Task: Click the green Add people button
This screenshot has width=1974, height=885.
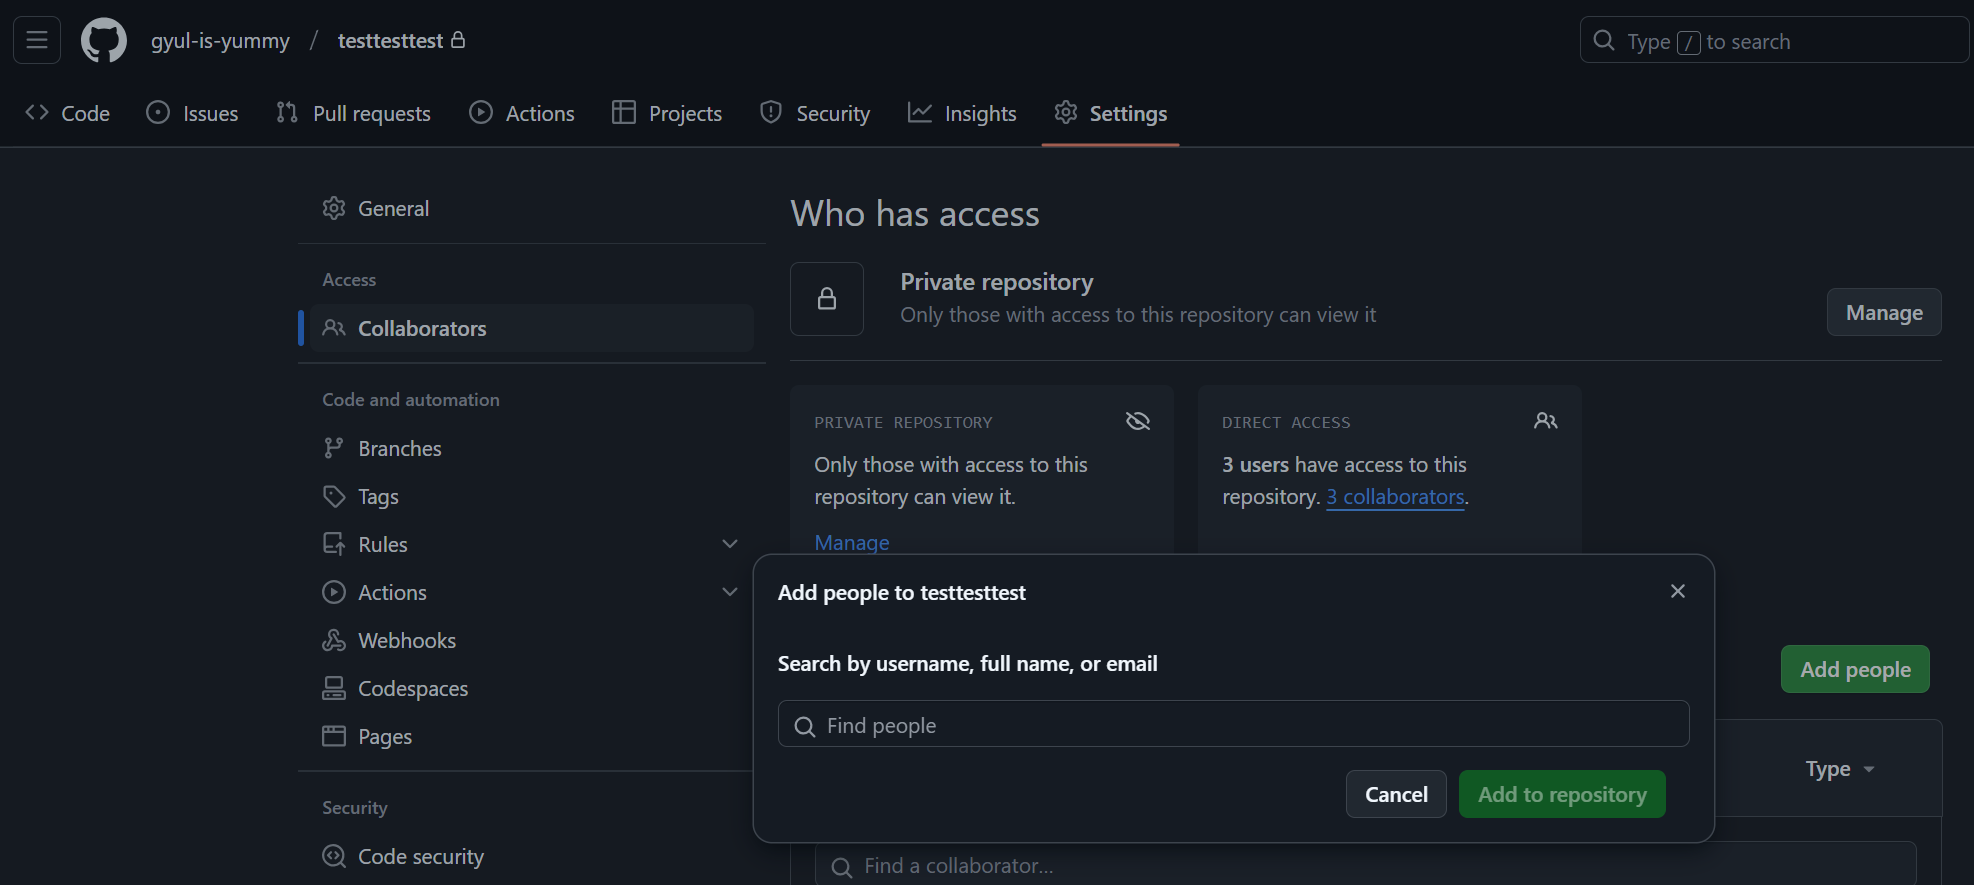Action: tap(1855, 669)
